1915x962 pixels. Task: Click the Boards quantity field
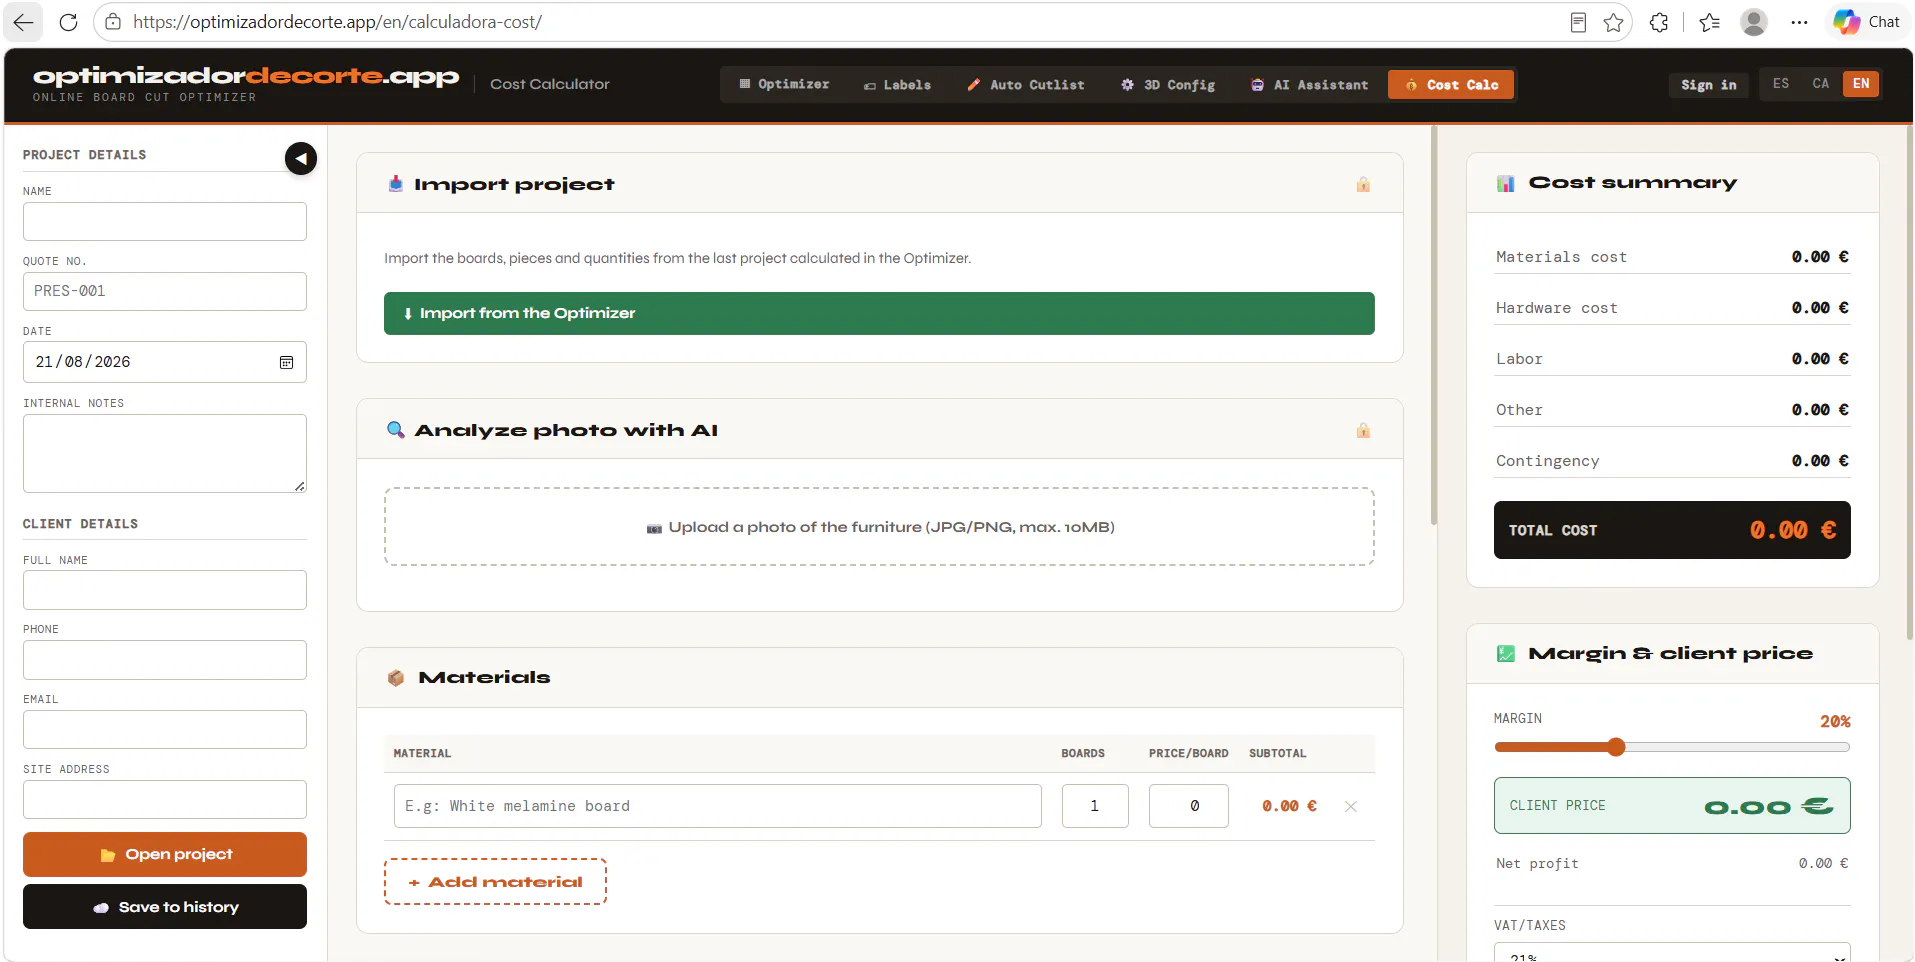(1095, 806)
